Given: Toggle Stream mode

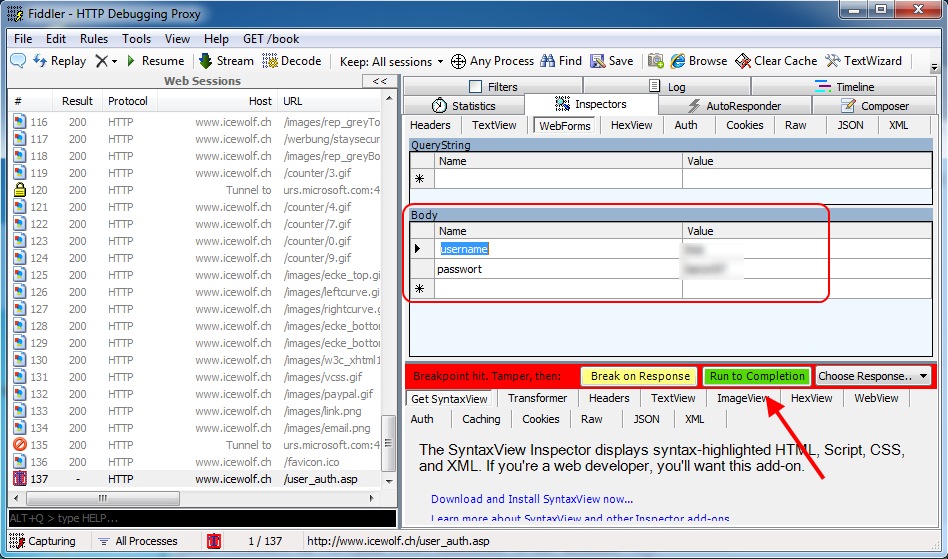Looking at the screenshot, I should (x=227, y=60).
